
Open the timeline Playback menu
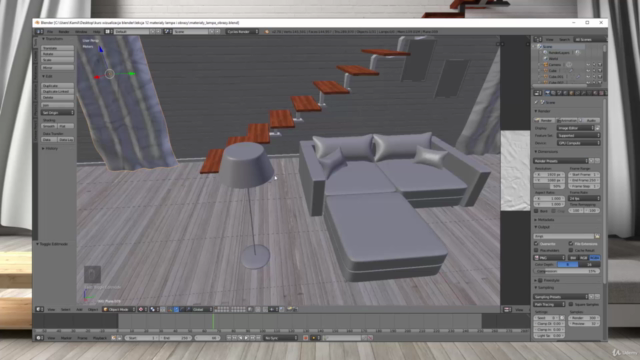point(100,338)
